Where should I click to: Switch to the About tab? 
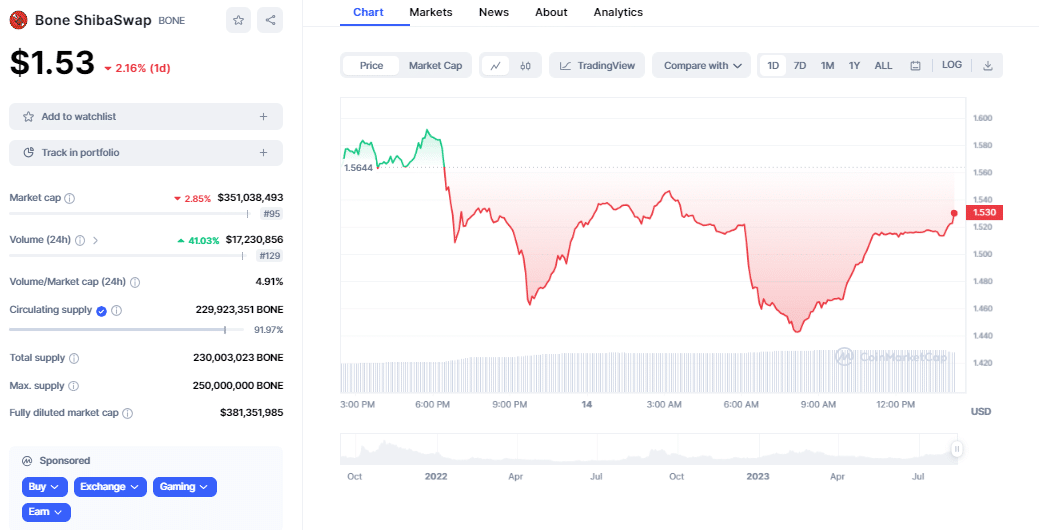551,12
